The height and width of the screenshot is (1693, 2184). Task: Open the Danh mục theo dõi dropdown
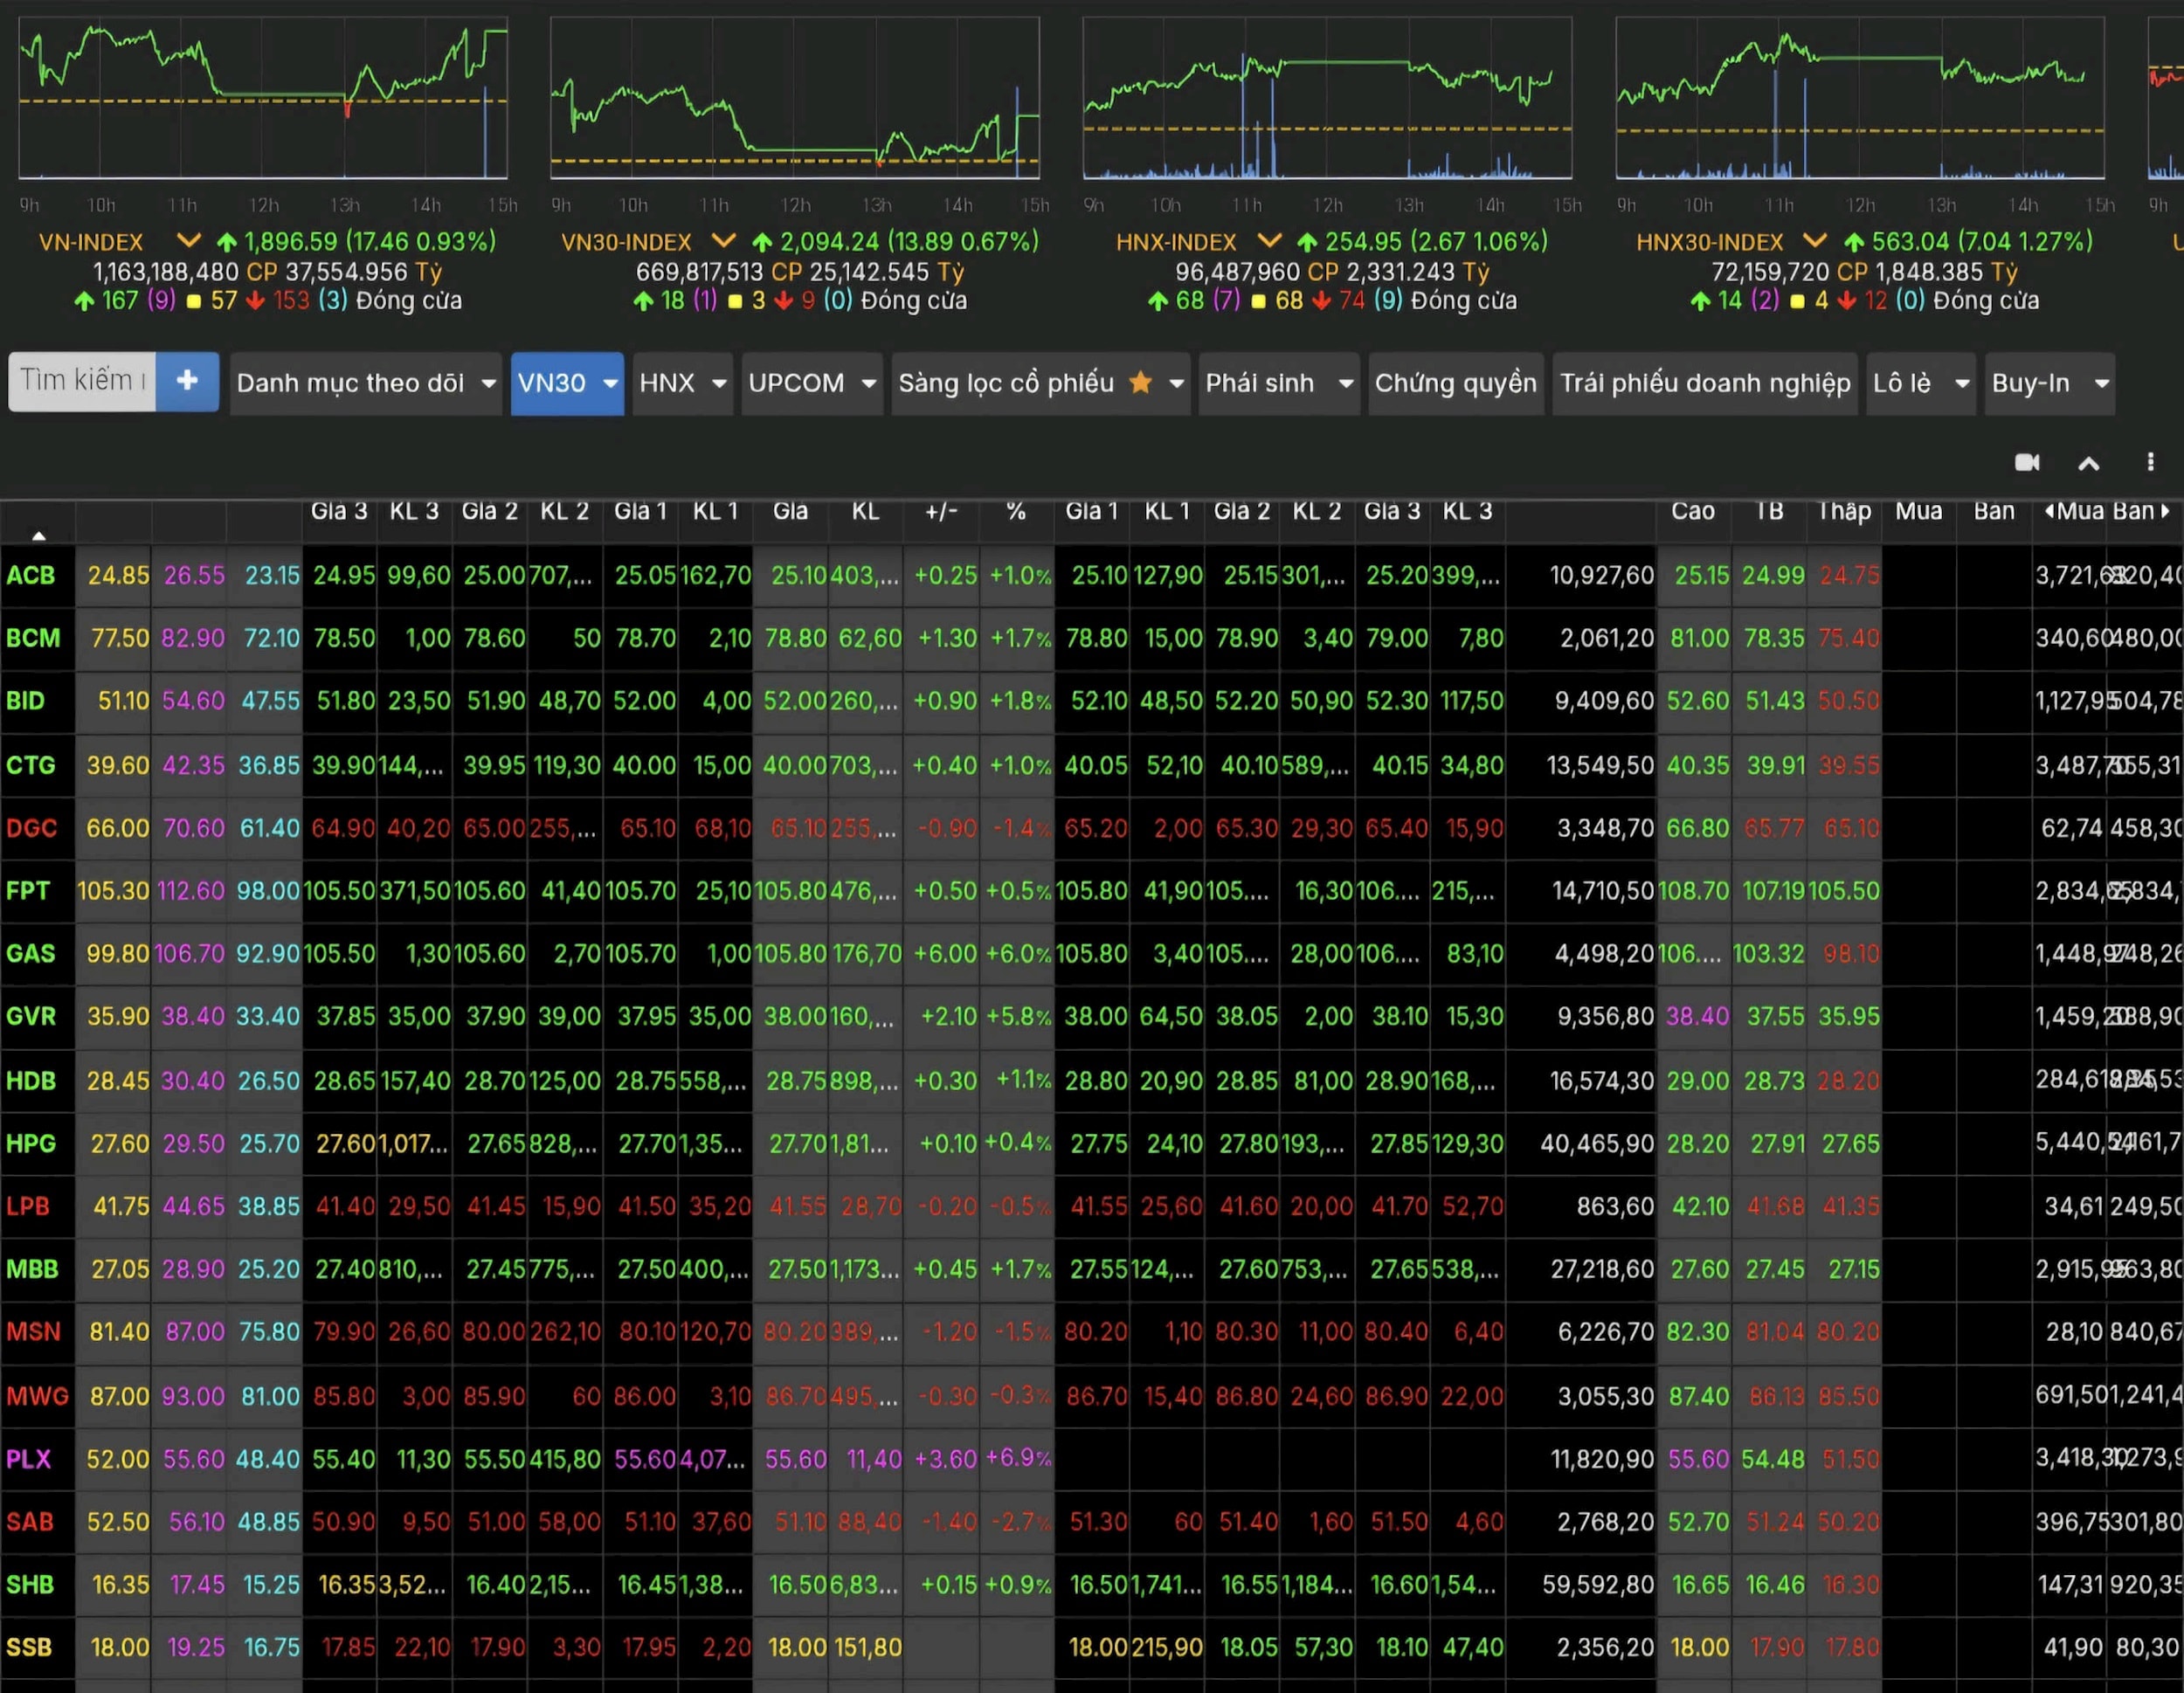point(366,383)
